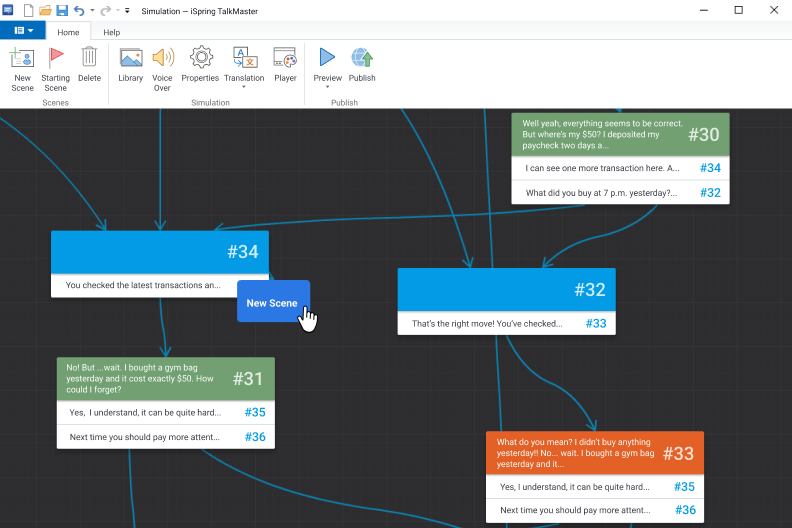
Task: Click 'Yes, I understand' reply in scene #33
Action: [x=595, y=487]
